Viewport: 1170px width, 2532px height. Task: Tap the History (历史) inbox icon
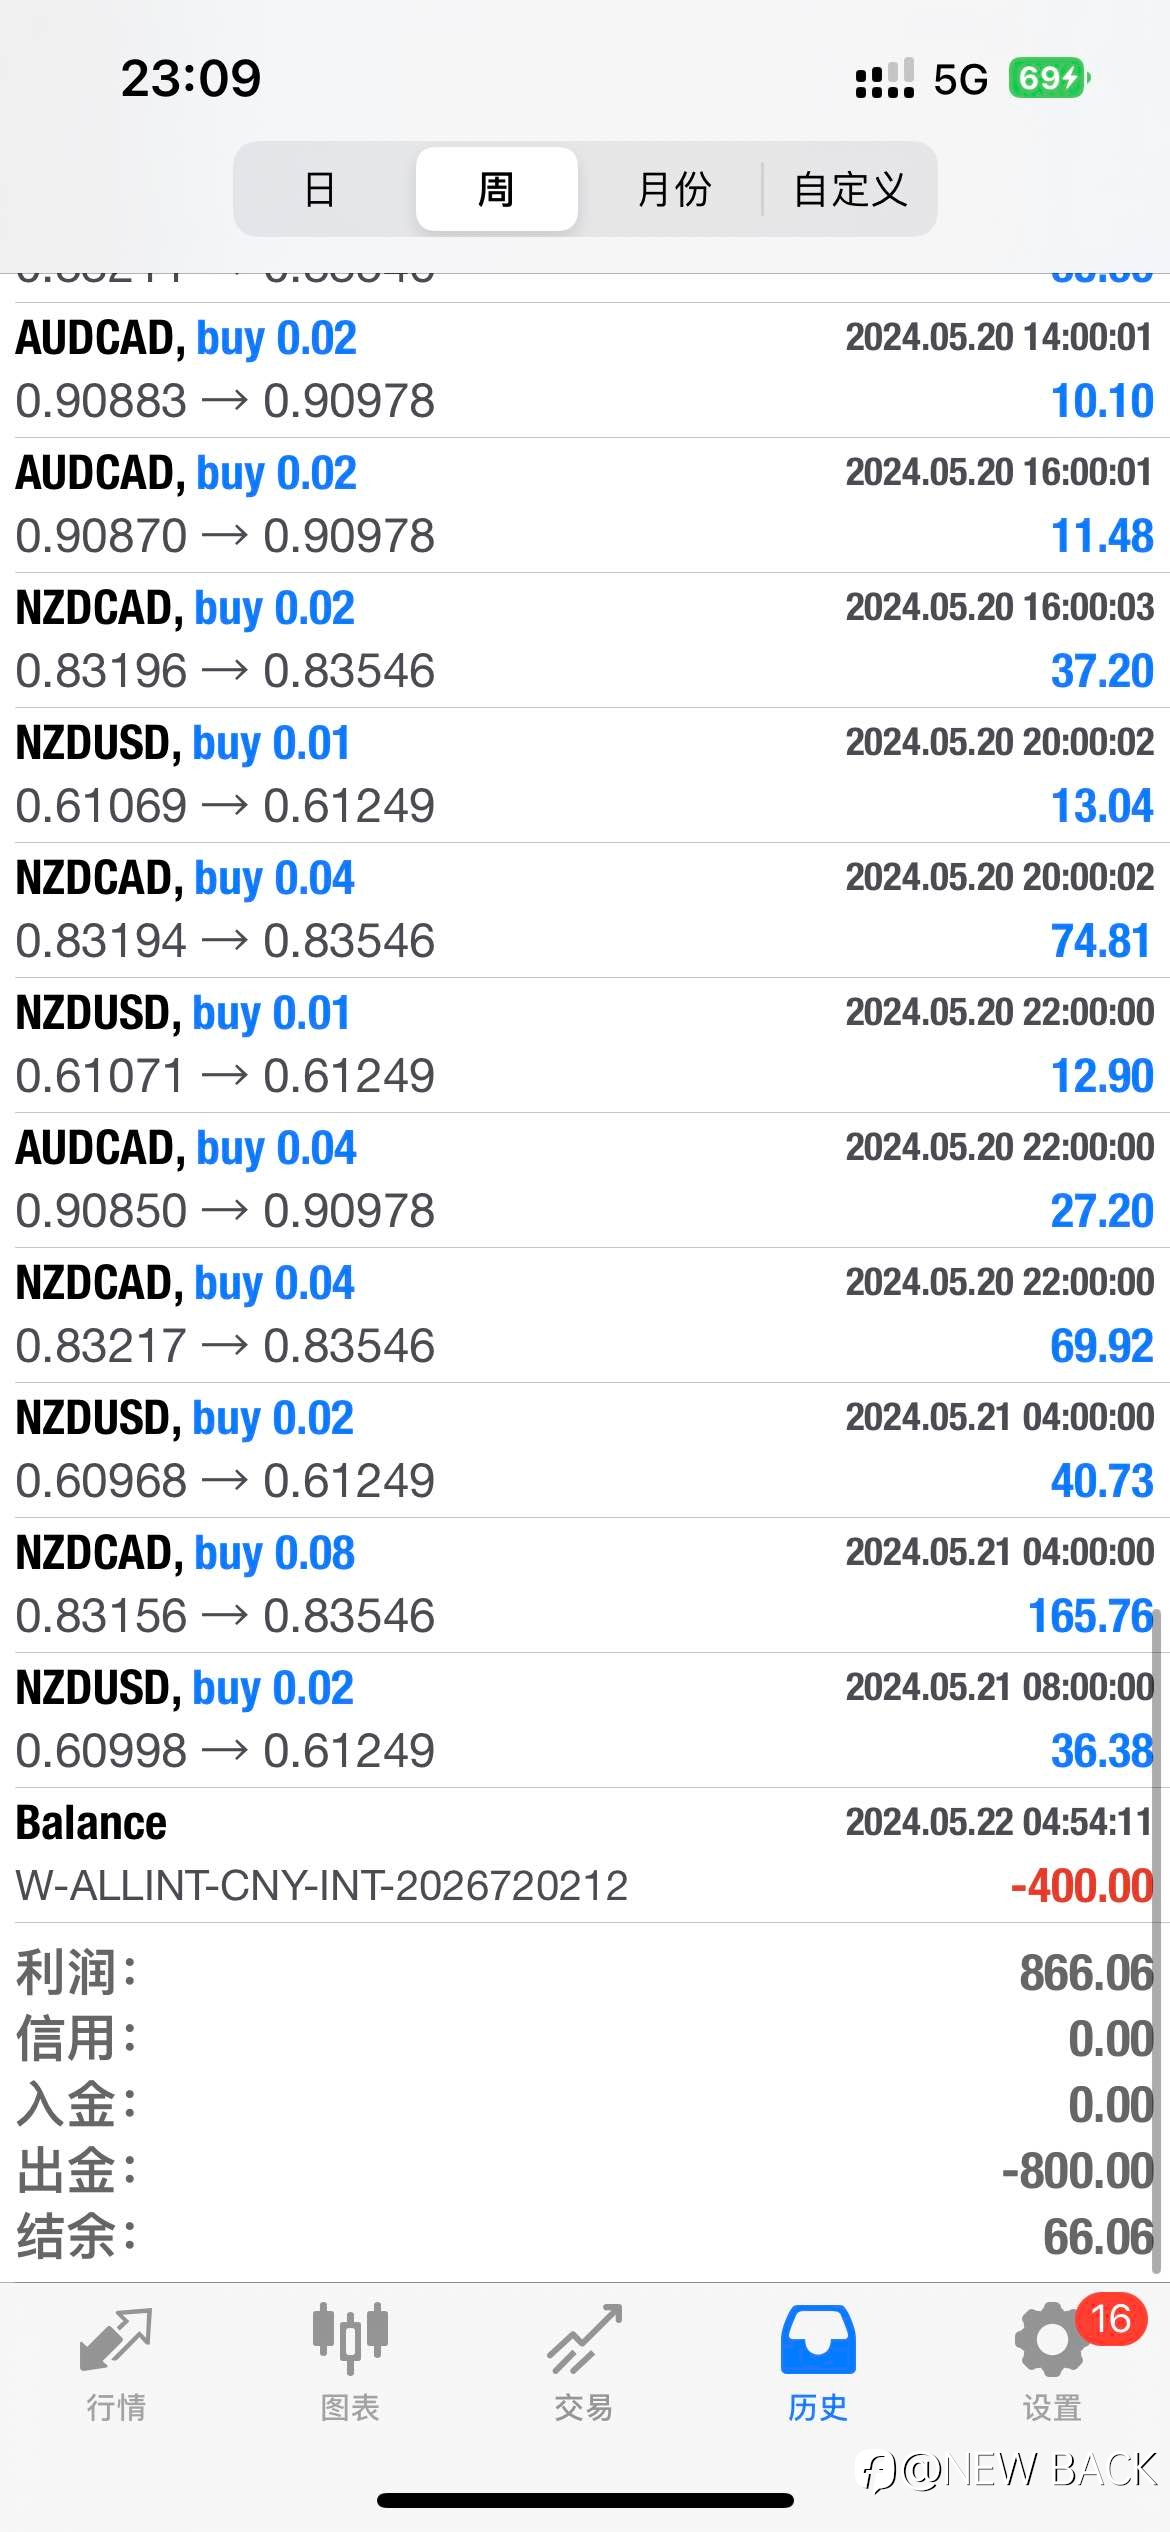tap(818, 2341)
